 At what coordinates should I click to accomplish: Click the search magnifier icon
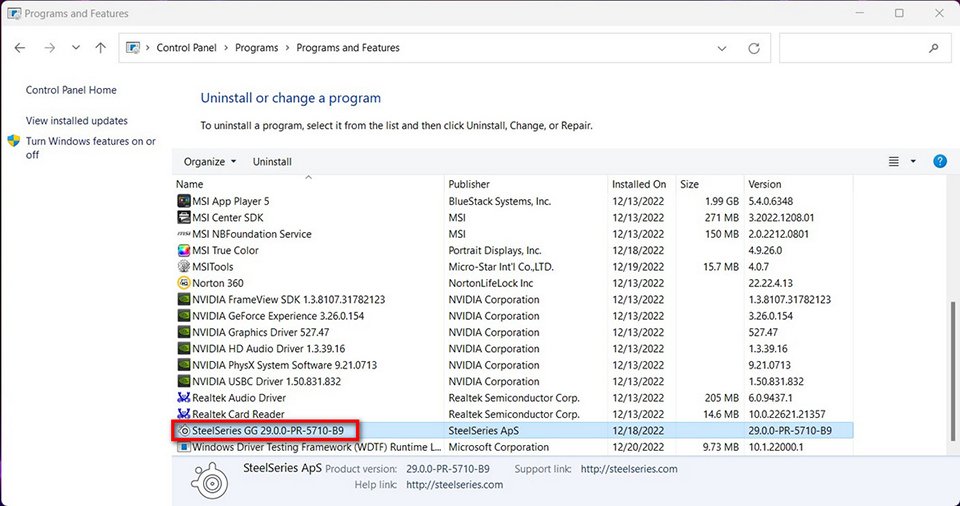coord(933,48)
